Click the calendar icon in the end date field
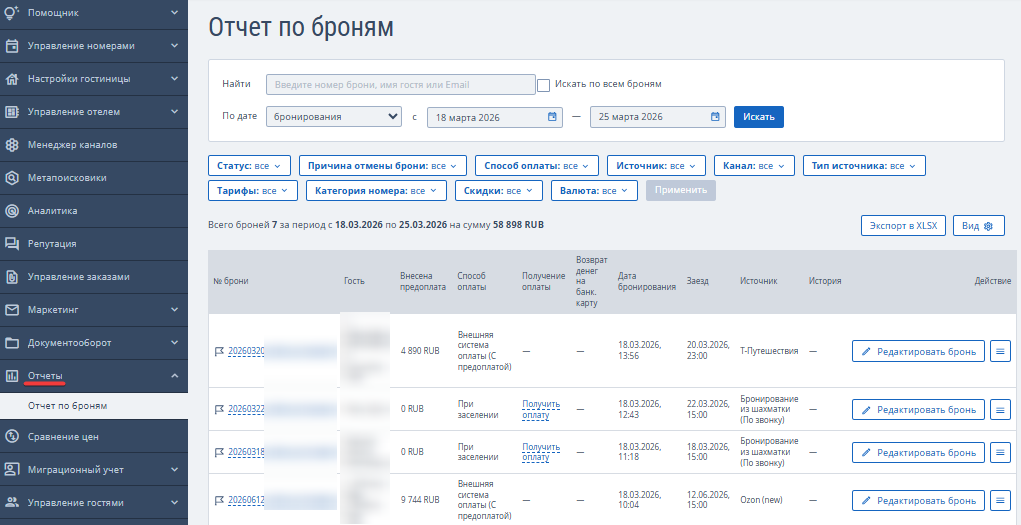The height and width of the screenshot is (525, 1021). click(716, 117)
